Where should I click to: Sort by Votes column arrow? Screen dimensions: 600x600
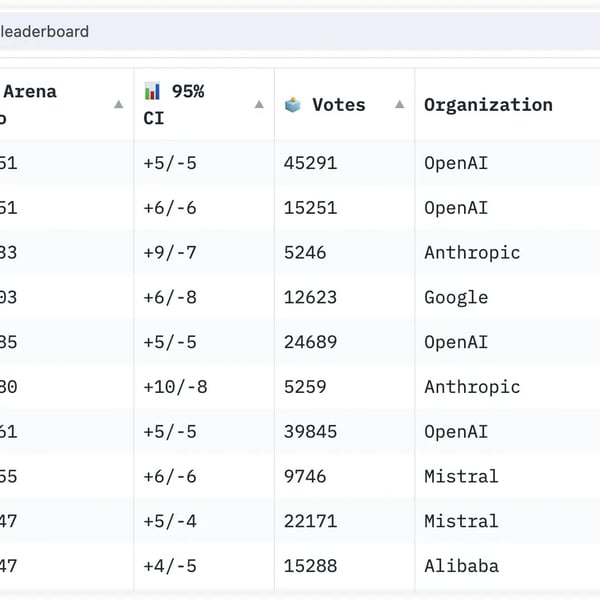click(x=399, y=104)
